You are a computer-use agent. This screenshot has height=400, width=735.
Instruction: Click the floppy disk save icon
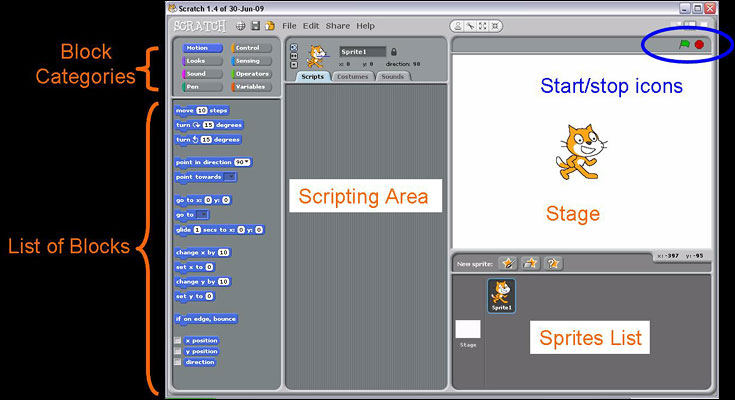pyautogui.click(x=255, y=26)
